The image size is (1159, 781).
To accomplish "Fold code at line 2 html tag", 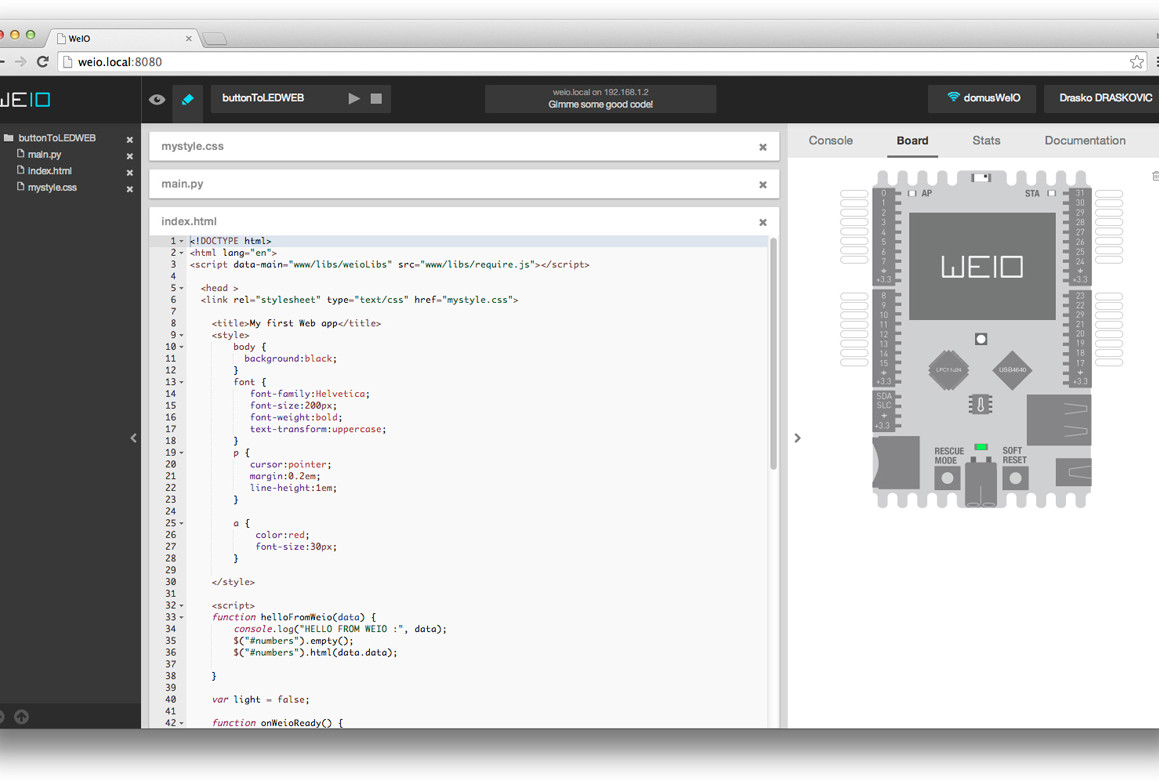I will point(182,253).
